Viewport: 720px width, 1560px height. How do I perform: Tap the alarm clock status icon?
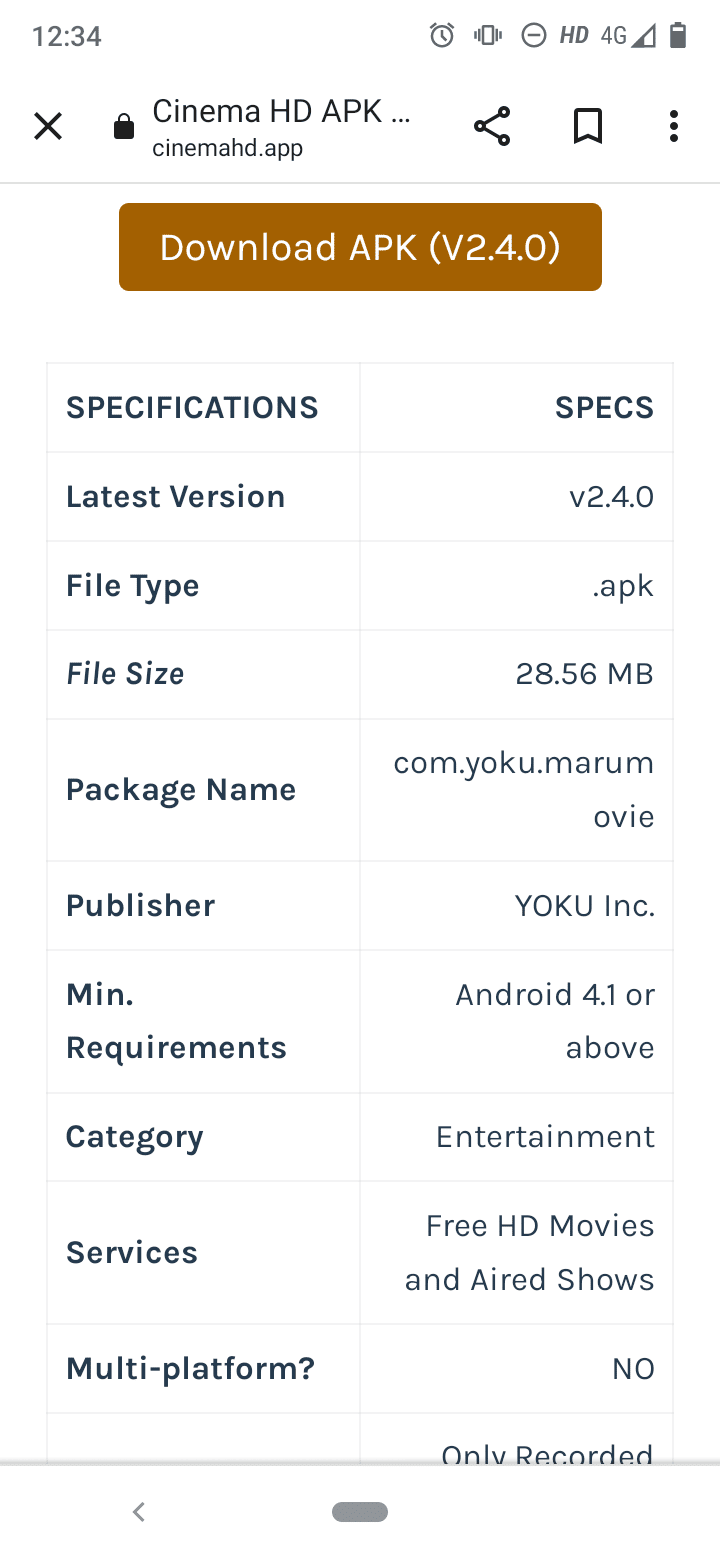point(442,37)
